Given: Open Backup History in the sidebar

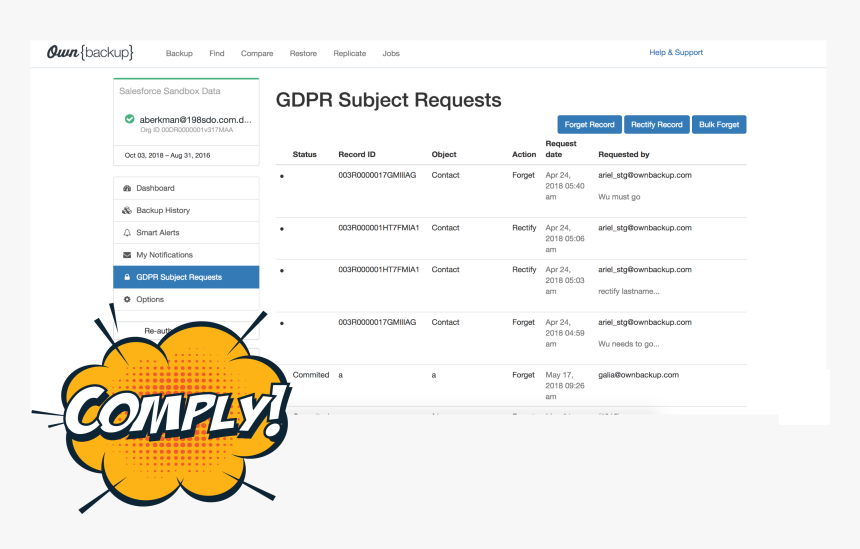Looking at the screenshot, I should pos(186,210).
